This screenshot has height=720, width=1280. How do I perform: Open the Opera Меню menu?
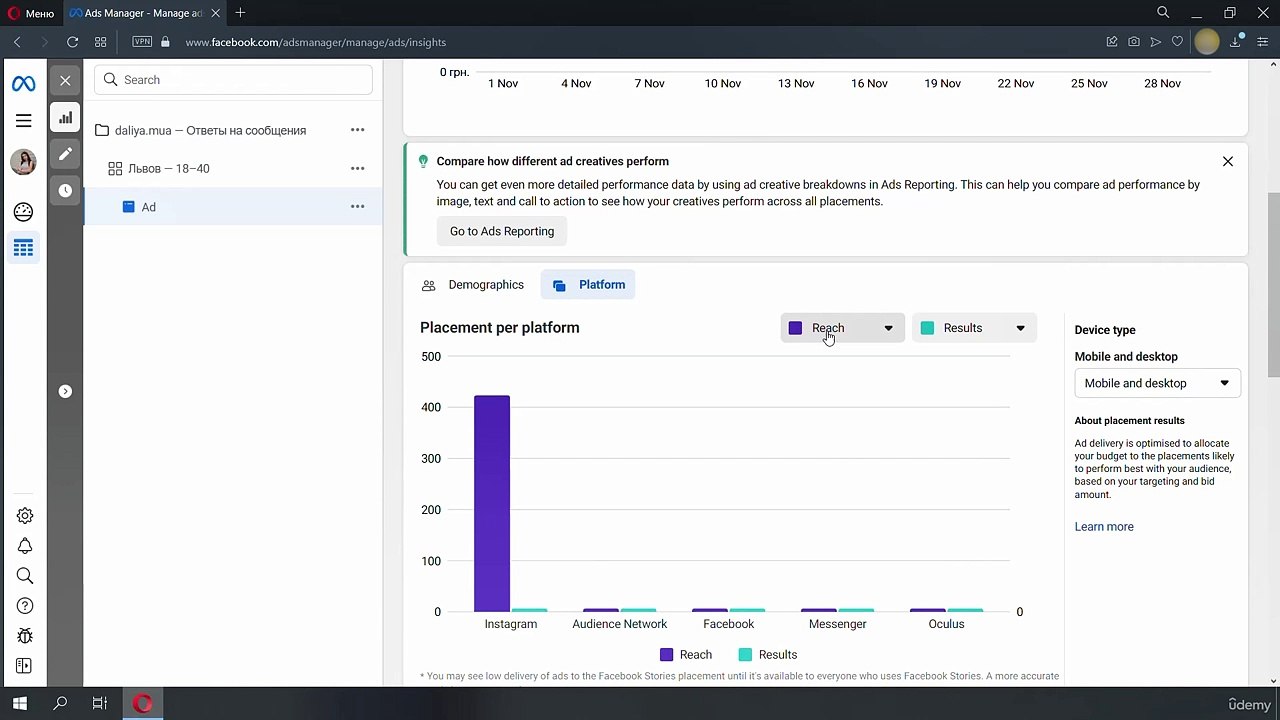click(31, 13)
